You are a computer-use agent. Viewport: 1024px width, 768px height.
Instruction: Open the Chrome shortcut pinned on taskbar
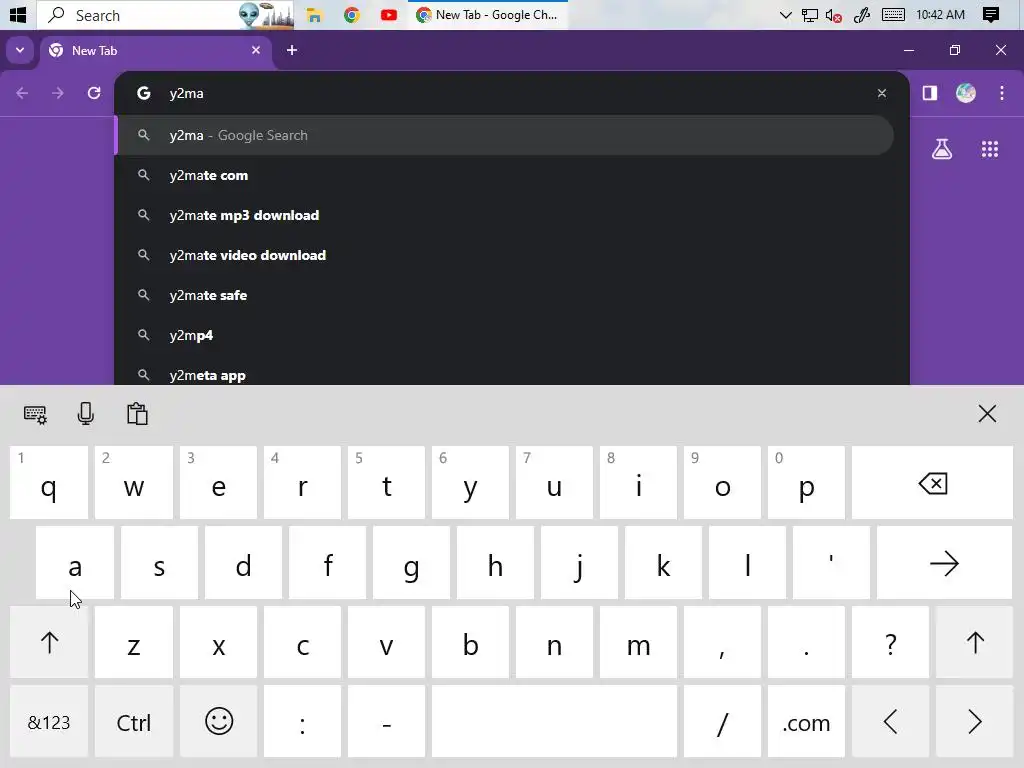click(x=352, y=15)
